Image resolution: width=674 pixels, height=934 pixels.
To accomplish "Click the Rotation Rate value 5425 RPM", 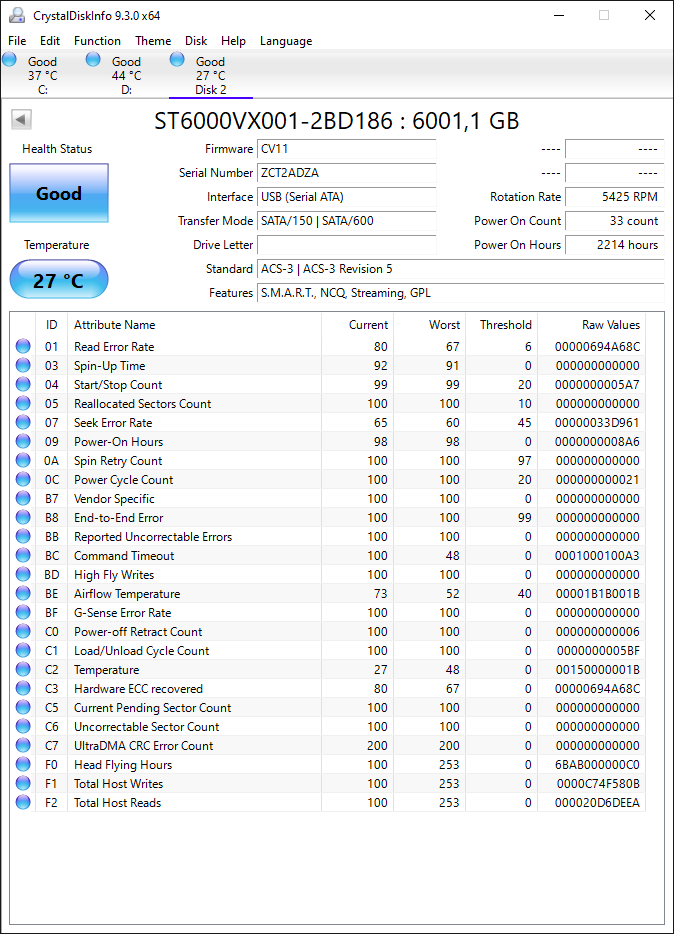I will (x=614, y=197).
